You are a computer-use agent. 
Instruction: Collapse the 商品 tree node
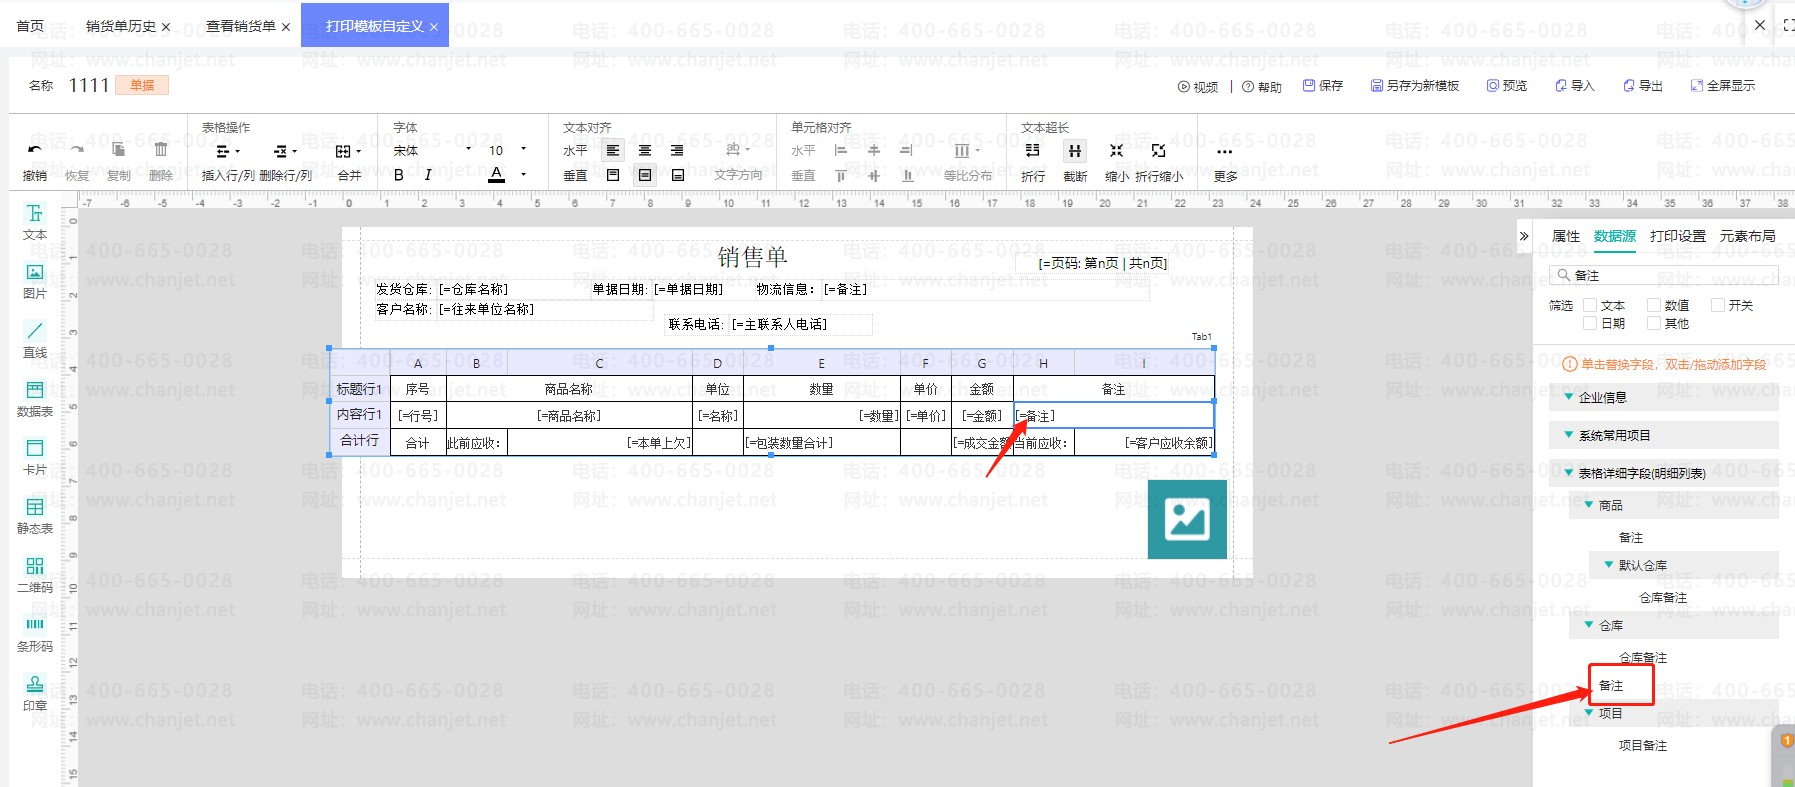tap(1589, 505)
